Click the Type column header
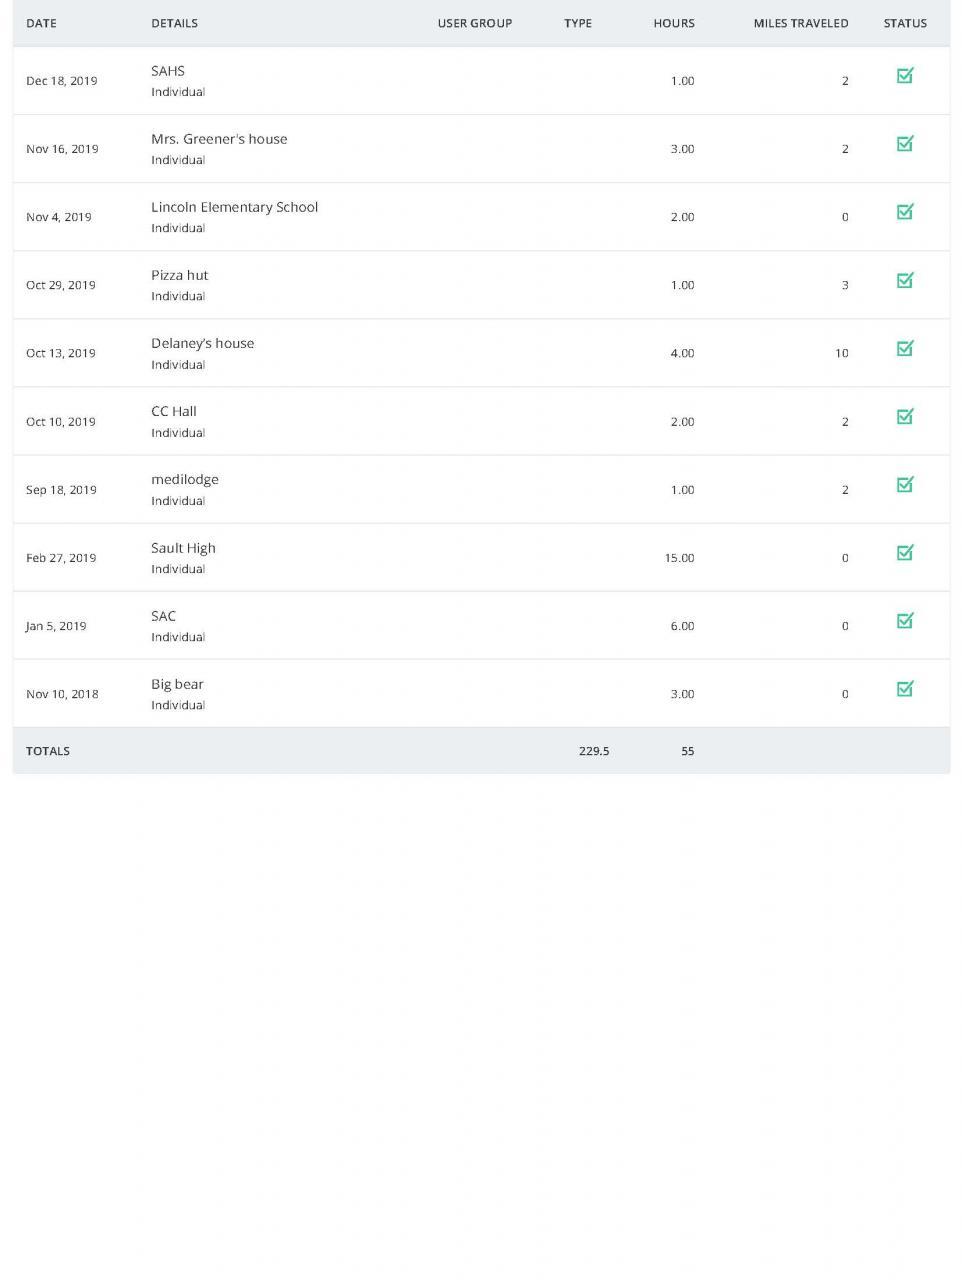This screenshot has width=962, height=1280. click(577, 23)
